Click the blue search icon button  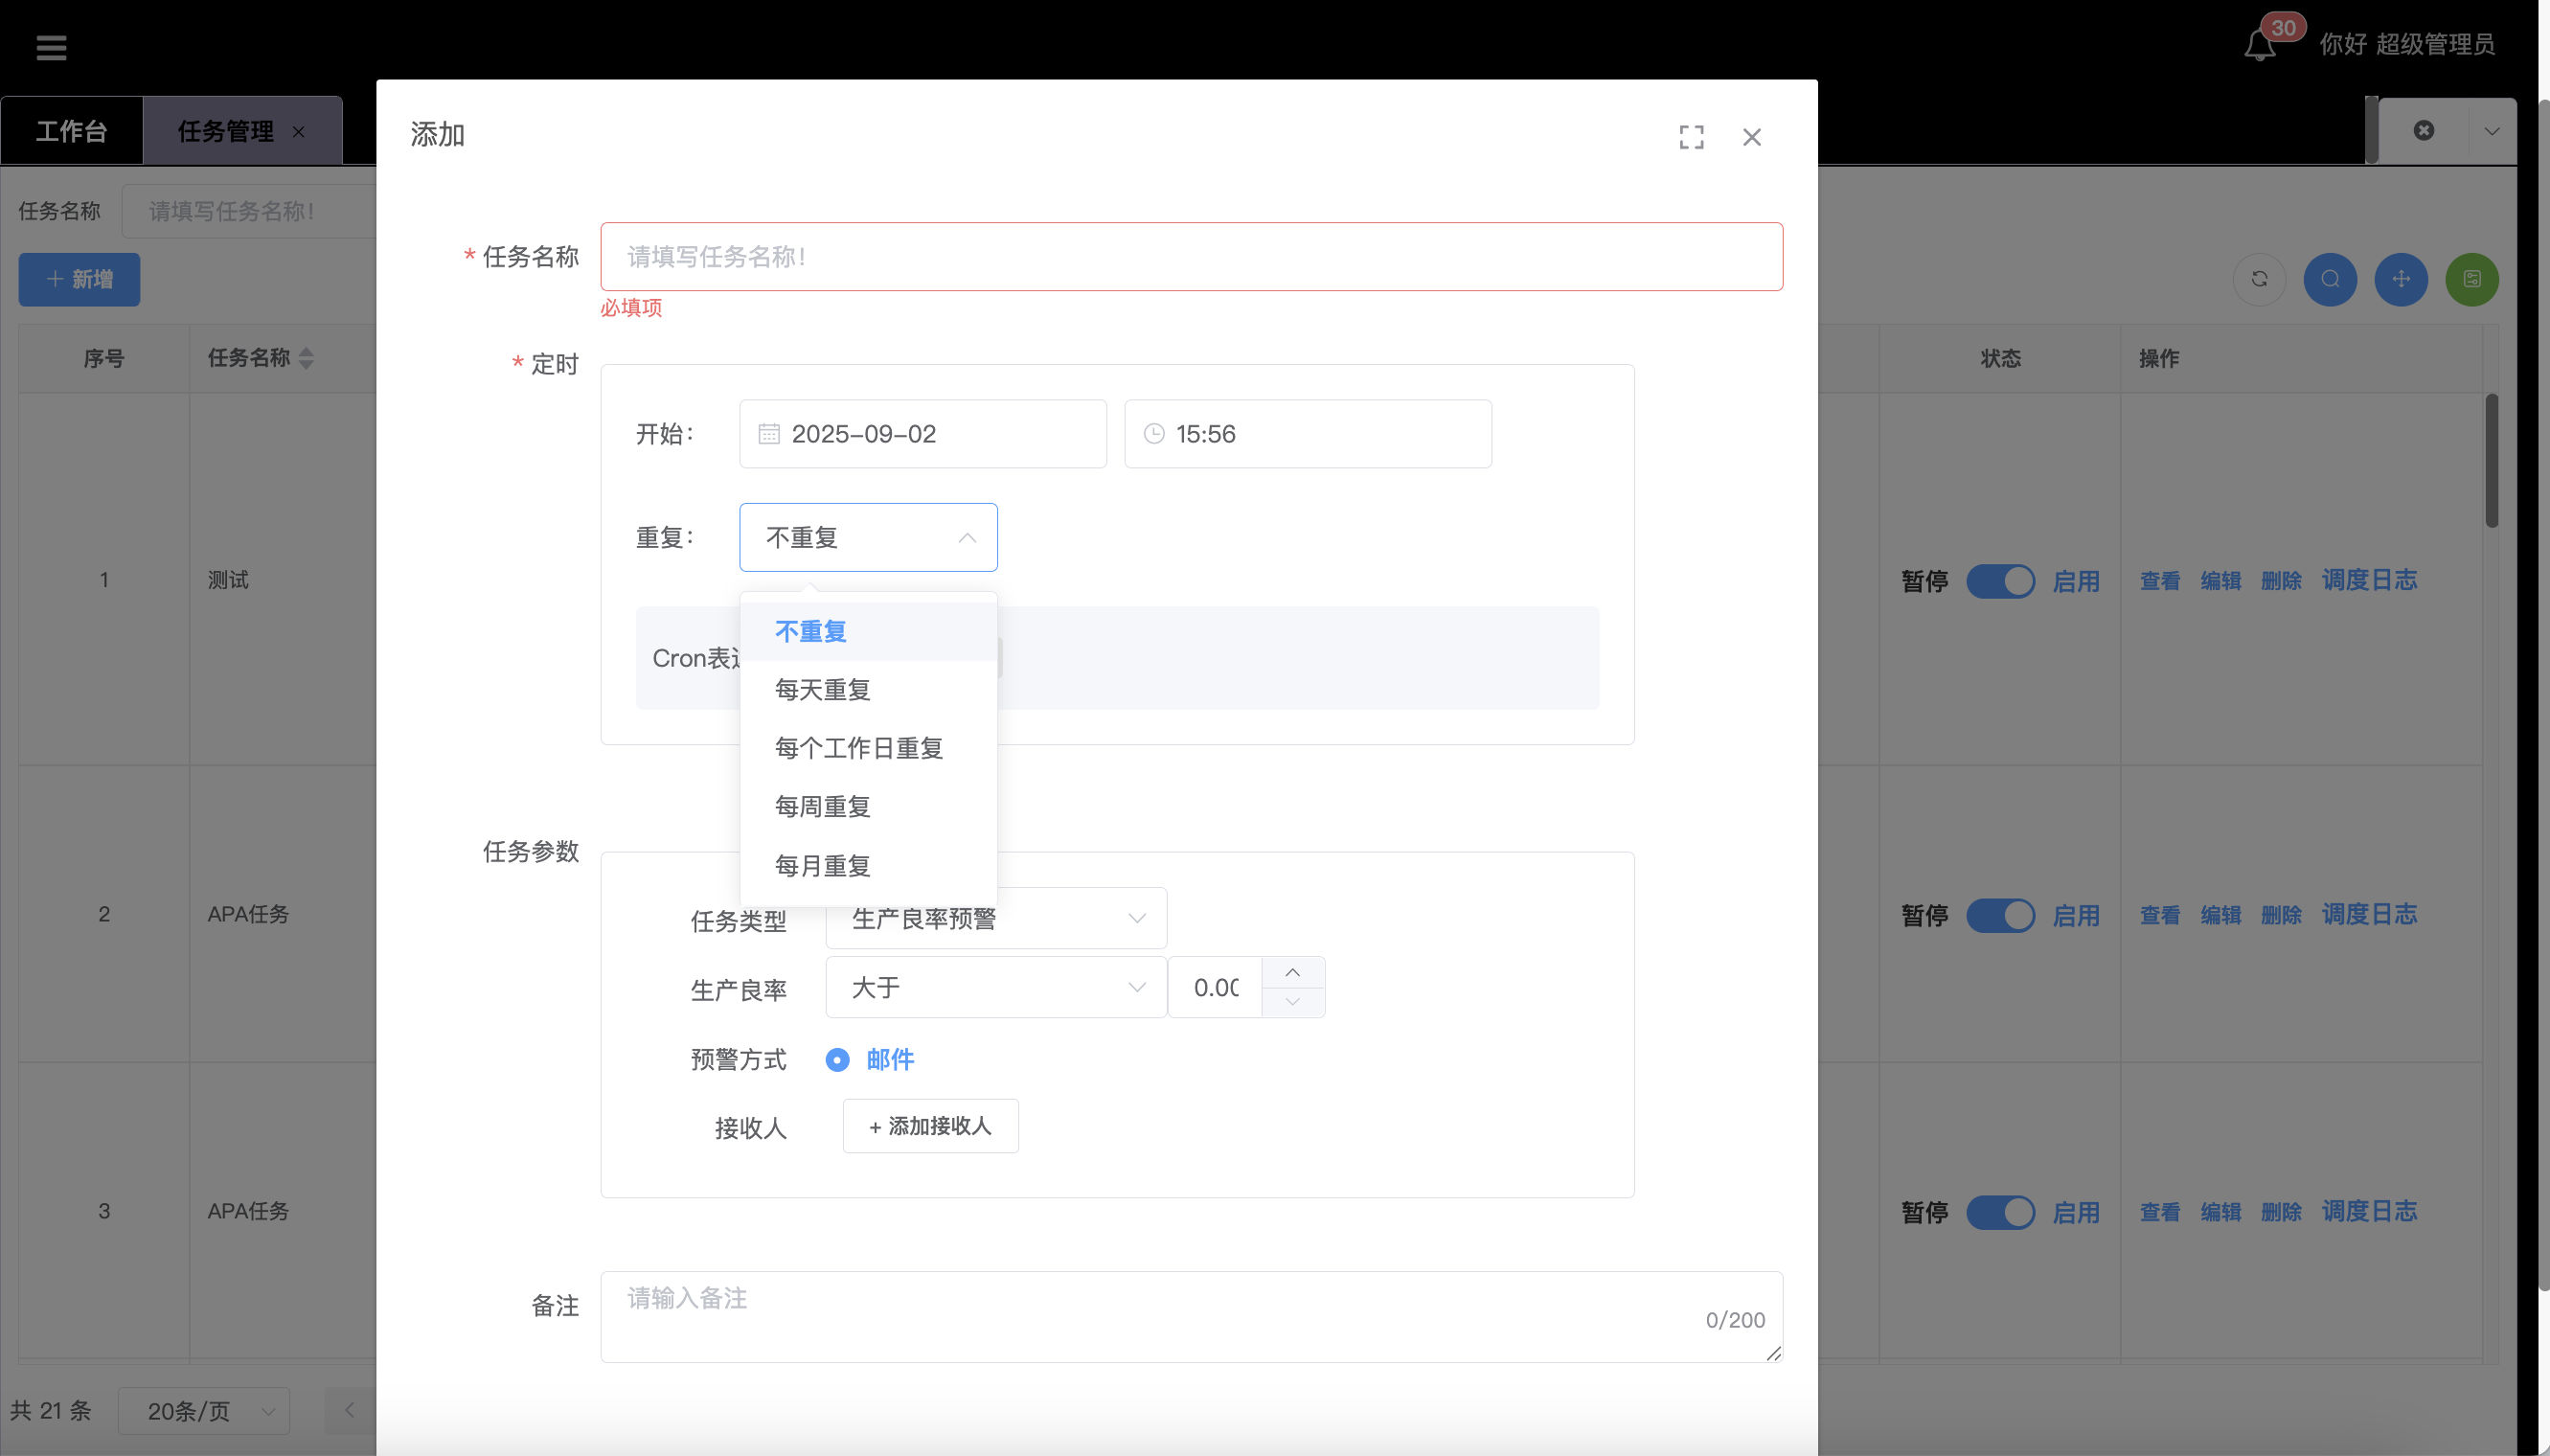click(x=2330, y=279)
